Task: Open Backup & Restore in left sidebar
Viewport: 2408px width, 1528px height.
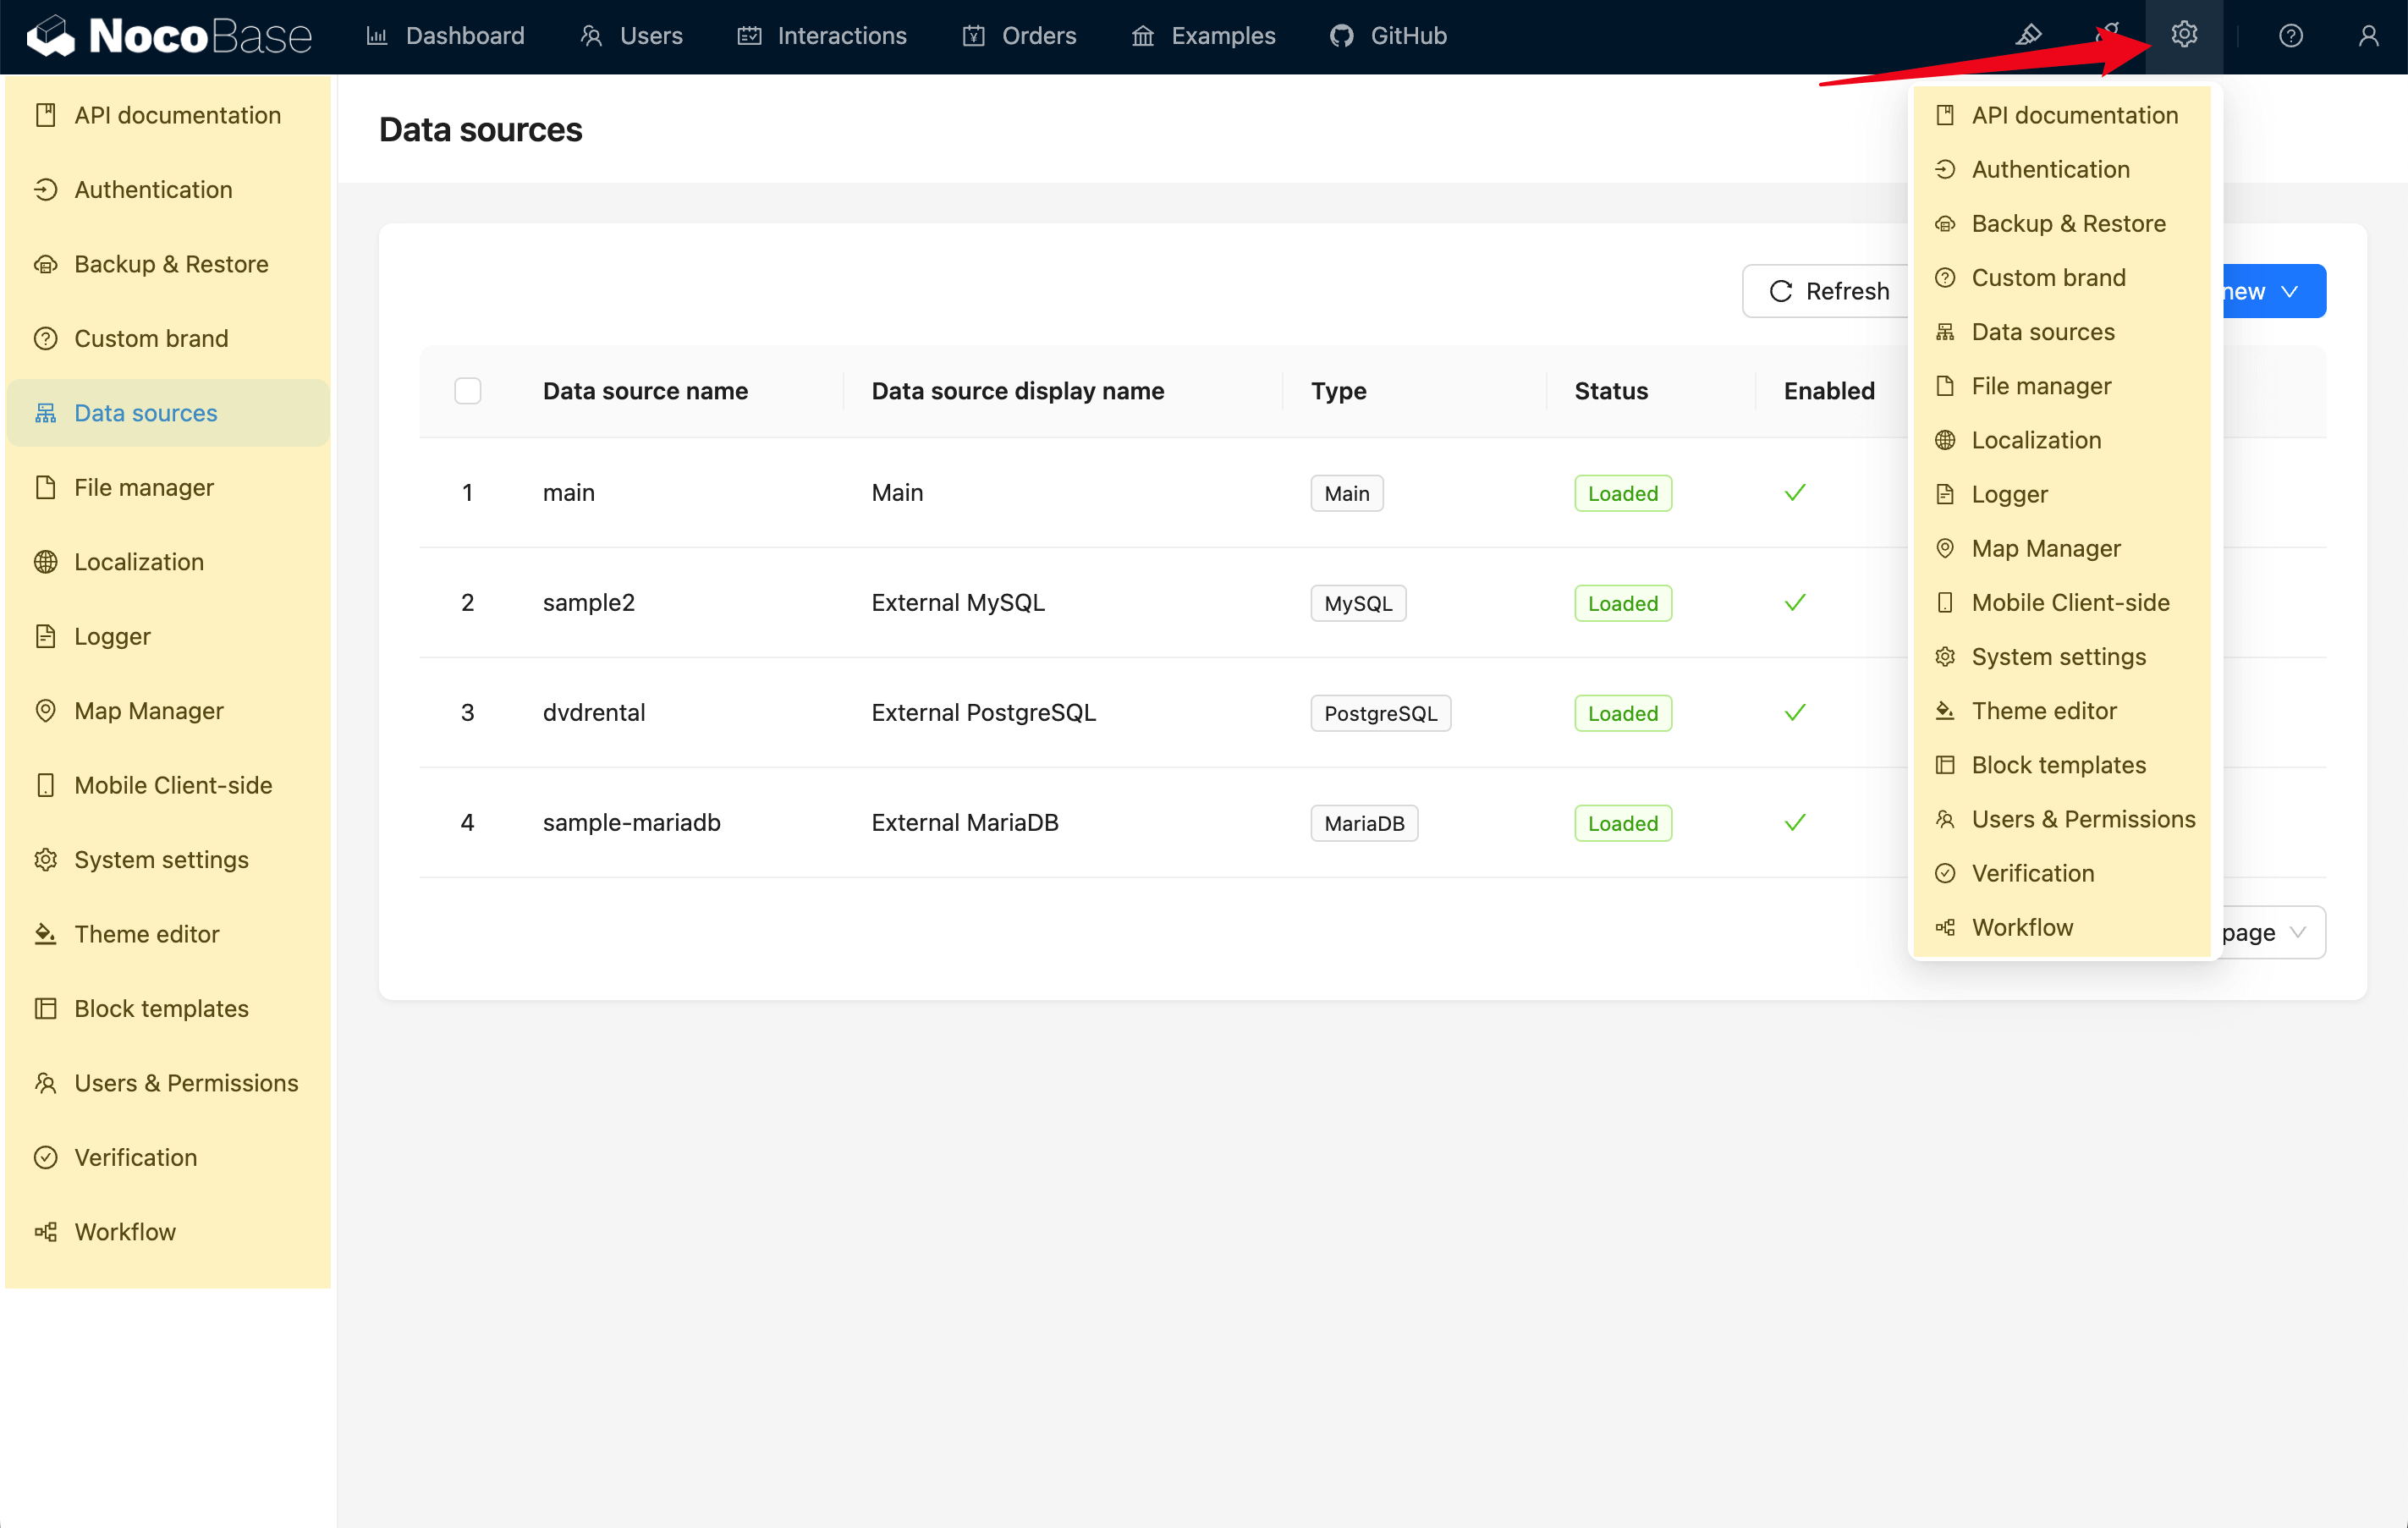Action: point(170,264)
